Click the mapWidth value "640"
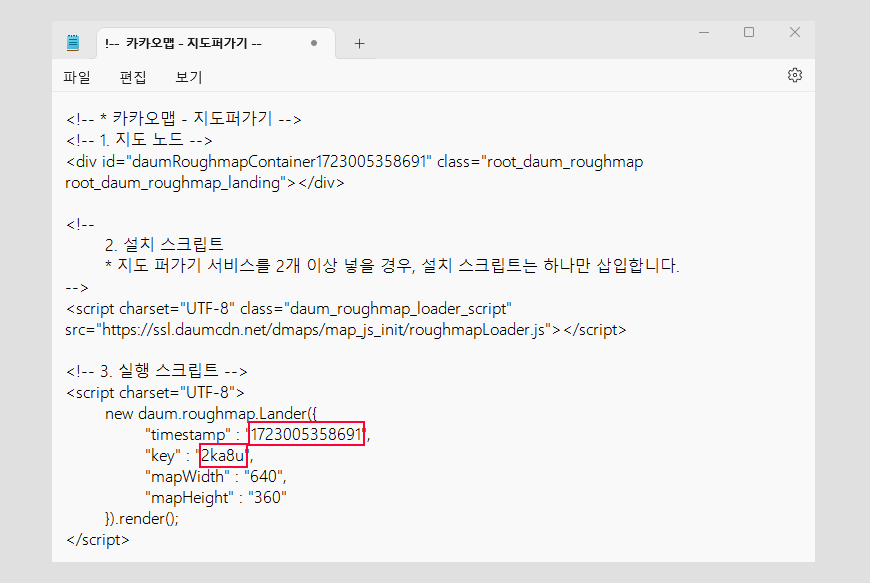Screen dimensions: 870x583 (x=264, y=476)
